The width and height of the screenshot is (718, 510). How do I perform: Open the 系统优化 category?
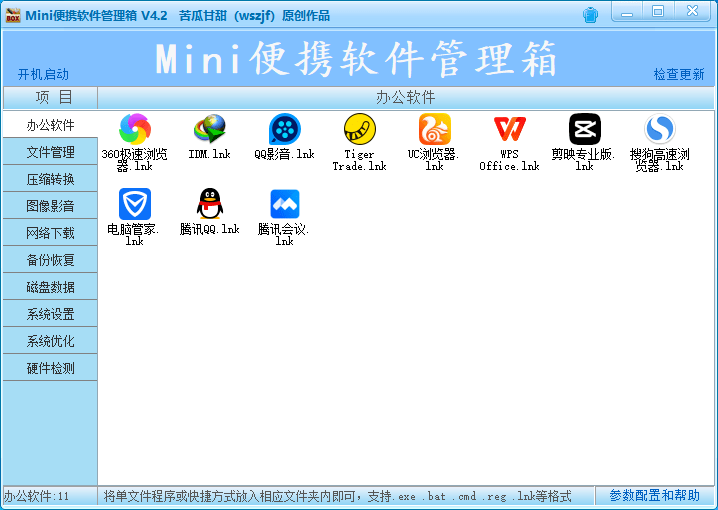click(x=50, y=341)
